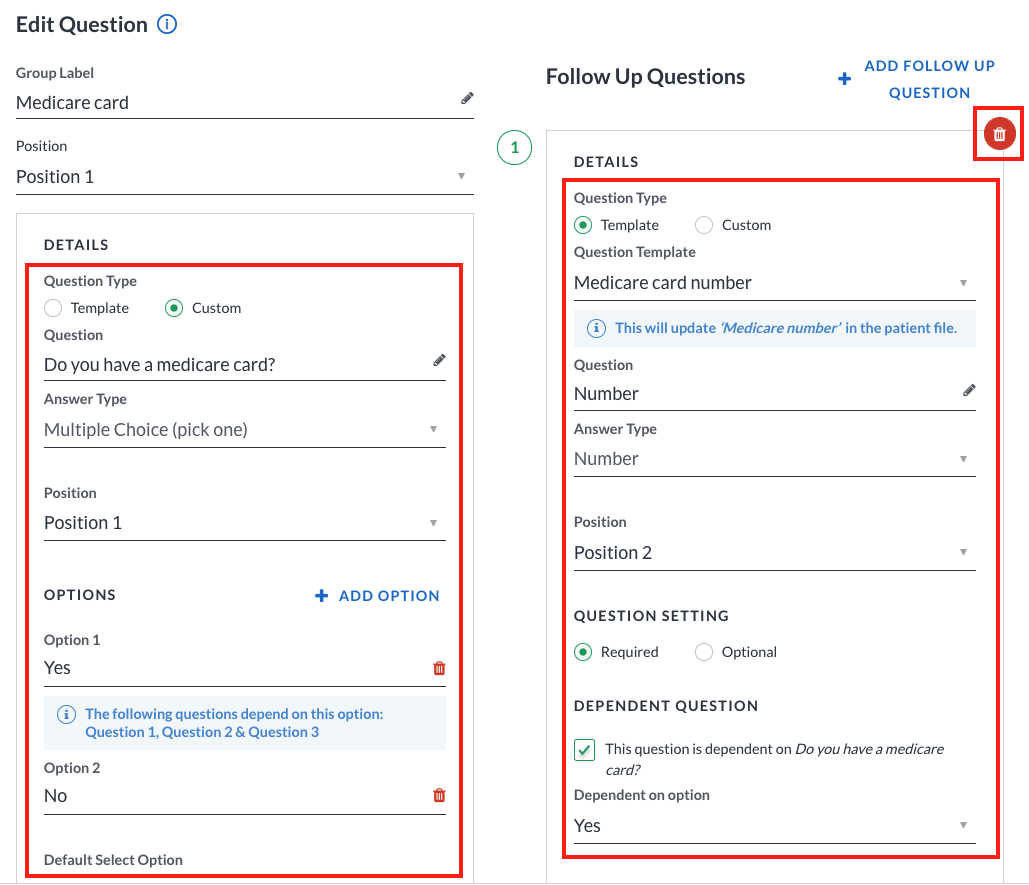The height and width of the screenshot is (885, 1029).
Task: Remove option 'Yes' using its trash icon
Action: [439, 668]
